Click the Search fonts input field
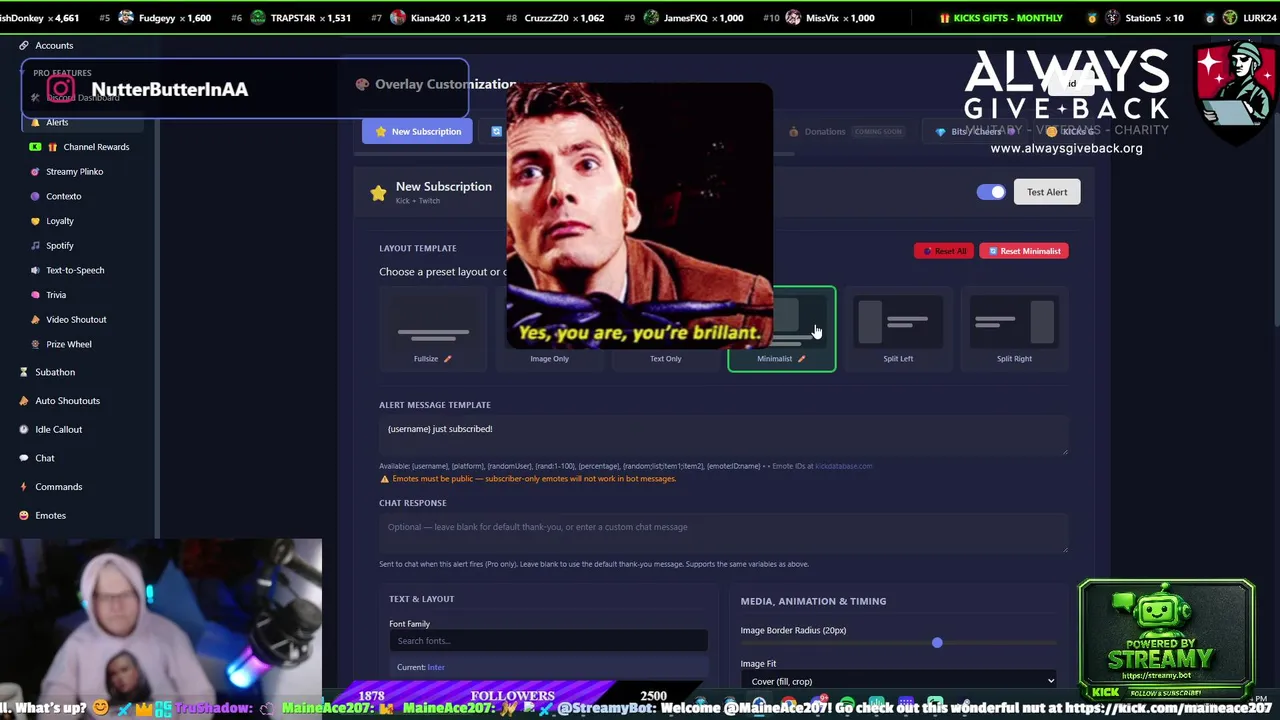The width and height of the screenshot is (1280, 720). [x=549, y=641]
